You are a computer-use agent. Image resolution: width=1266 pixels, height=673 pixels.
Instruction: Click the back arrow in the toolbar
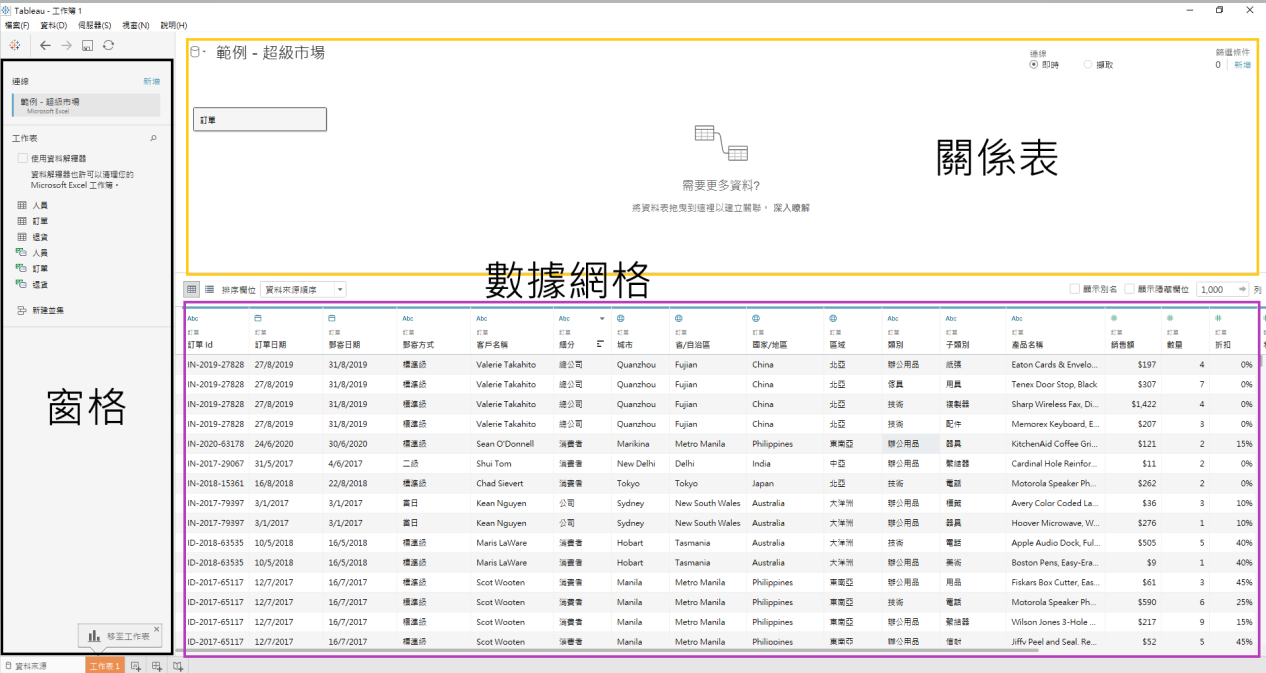coord(46,45)
